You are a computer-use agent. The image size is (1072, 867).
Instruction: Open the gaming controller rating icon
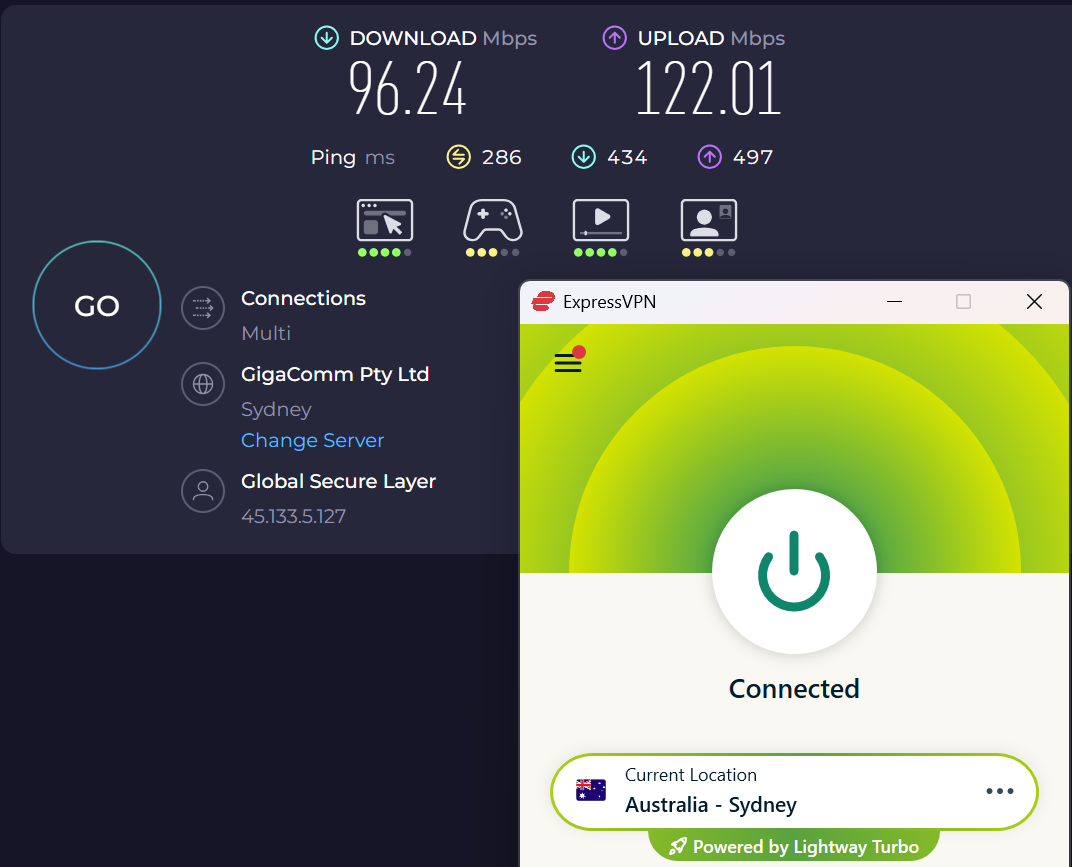pyautogui.click(x=493, y=220)
